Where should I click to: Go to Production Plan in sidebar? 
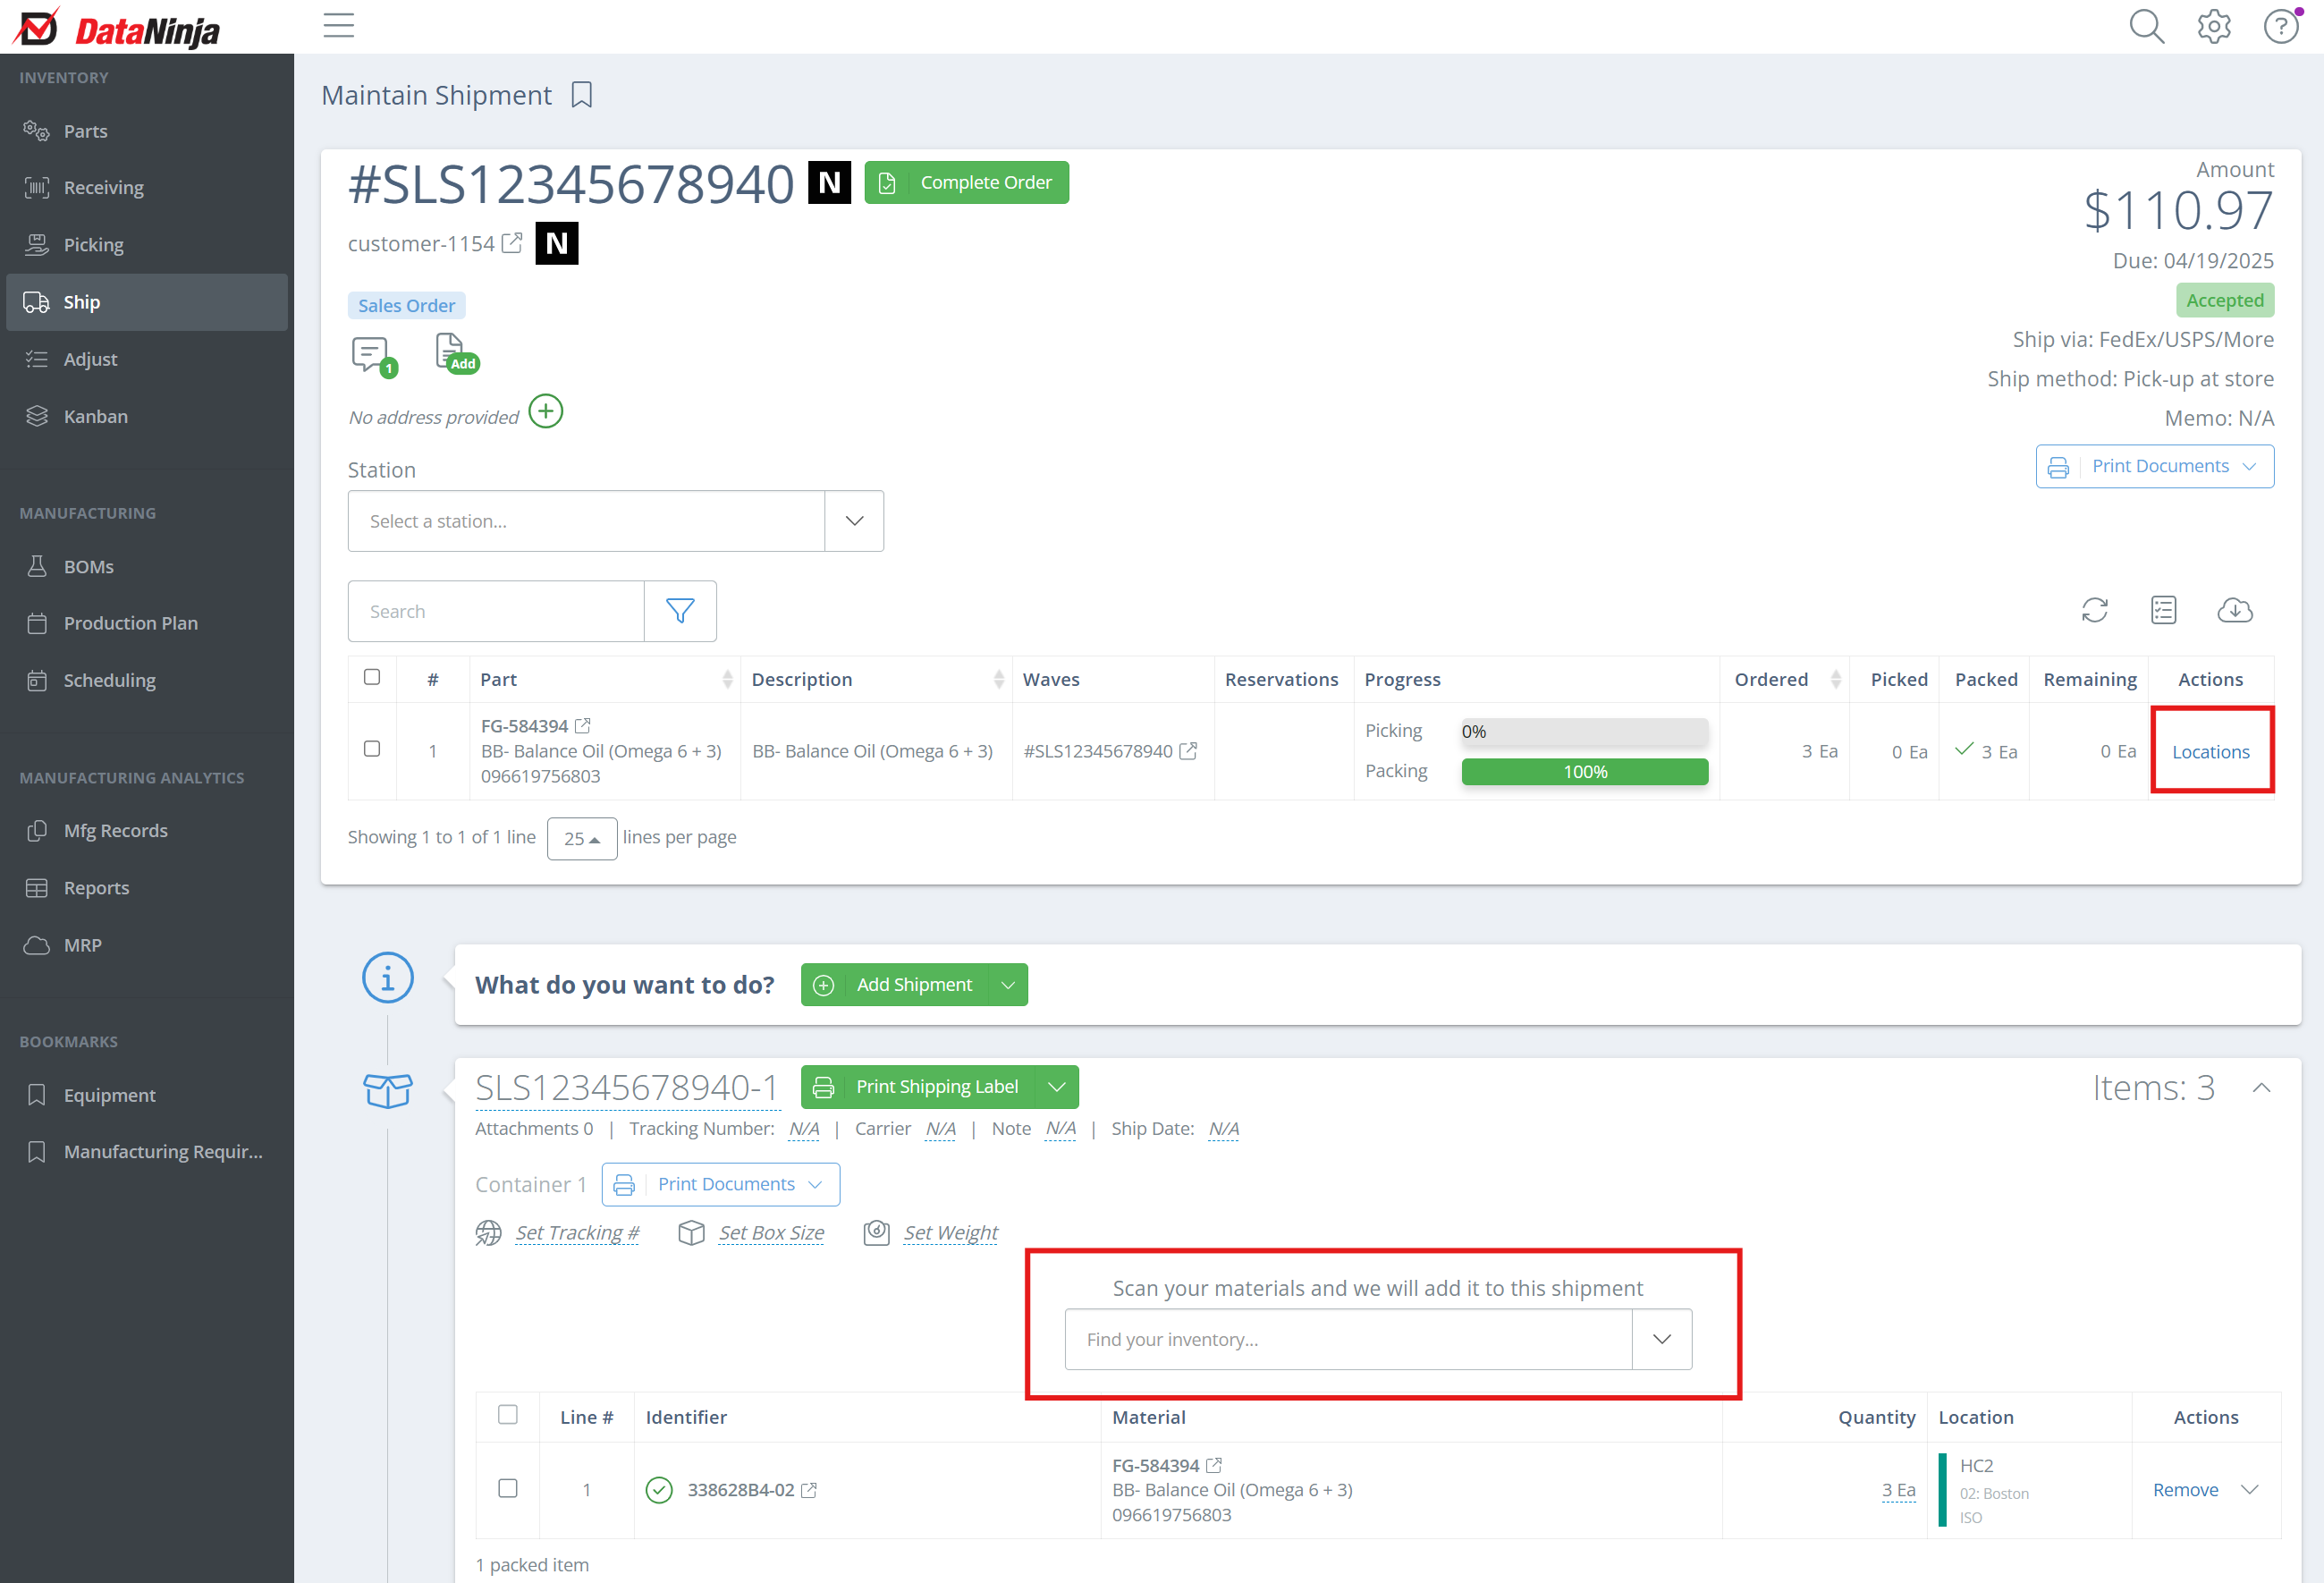[130, 623]
